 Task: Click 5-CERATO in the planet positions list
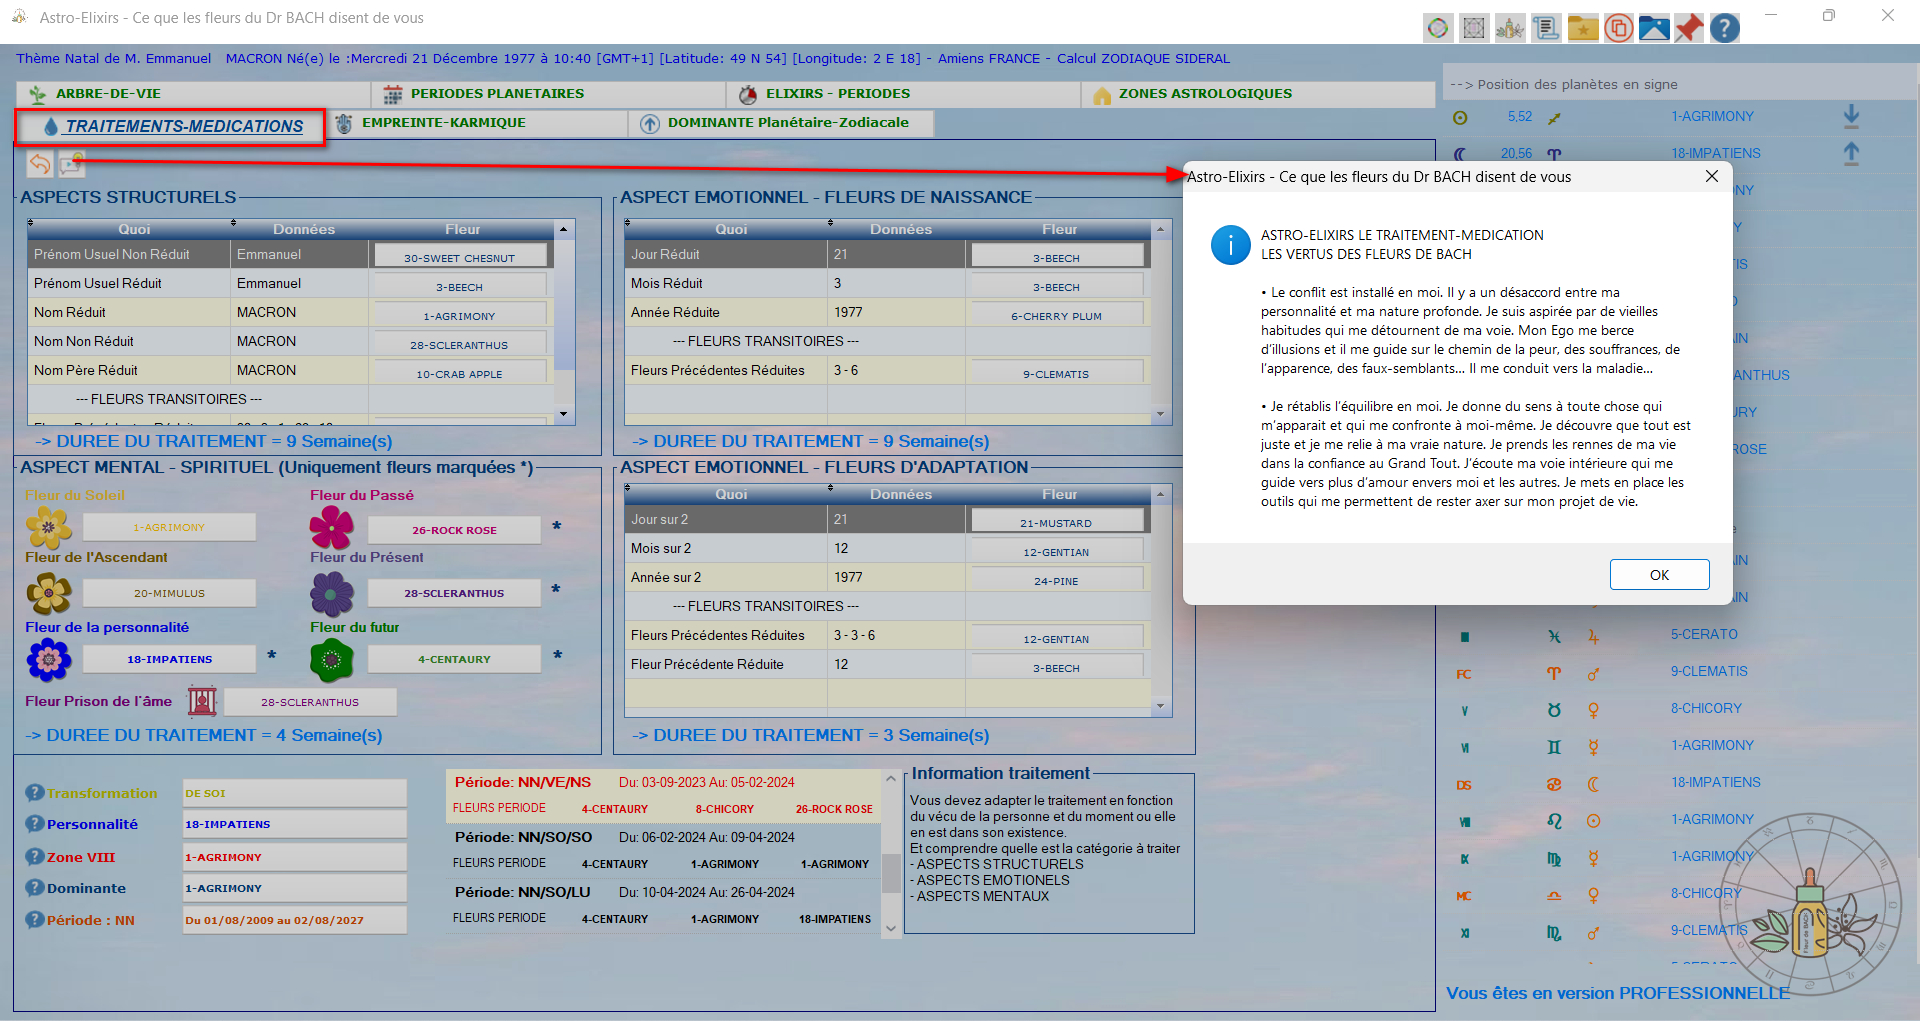click(x=1704, y=634)
